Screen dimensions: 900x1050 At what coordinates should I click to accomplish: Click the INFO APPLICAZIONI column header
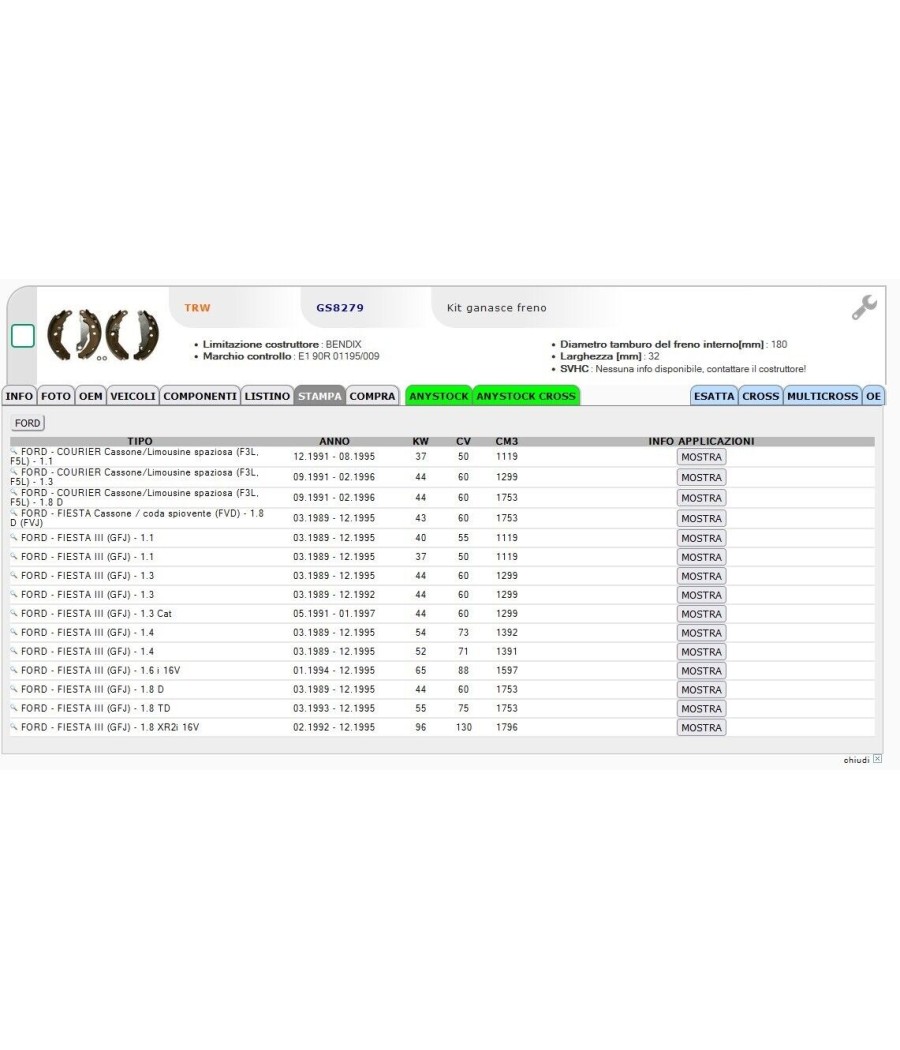click(x=701, y=441)
